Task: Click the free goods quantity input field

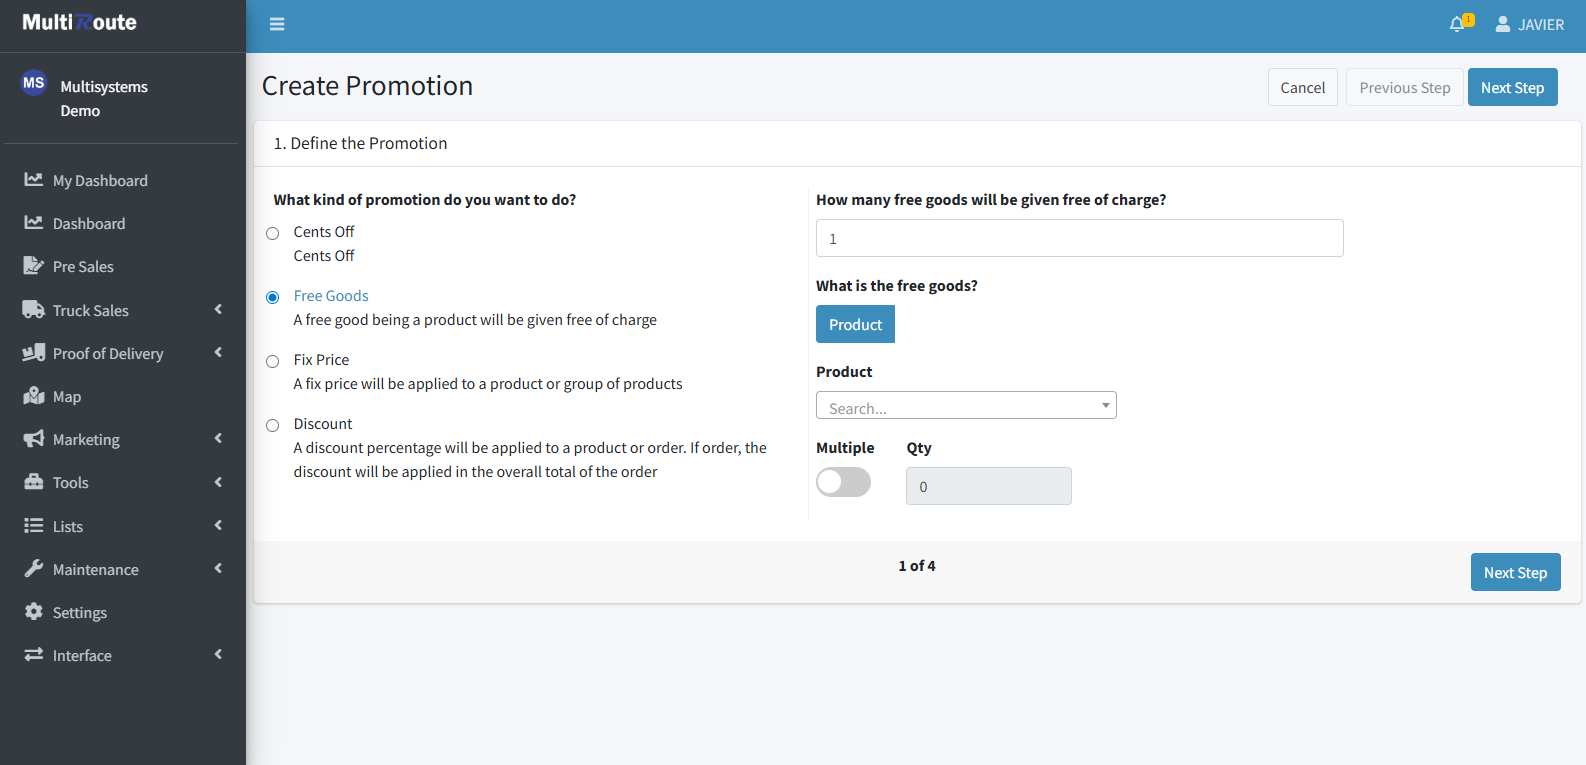Action: coord(1079,239)
